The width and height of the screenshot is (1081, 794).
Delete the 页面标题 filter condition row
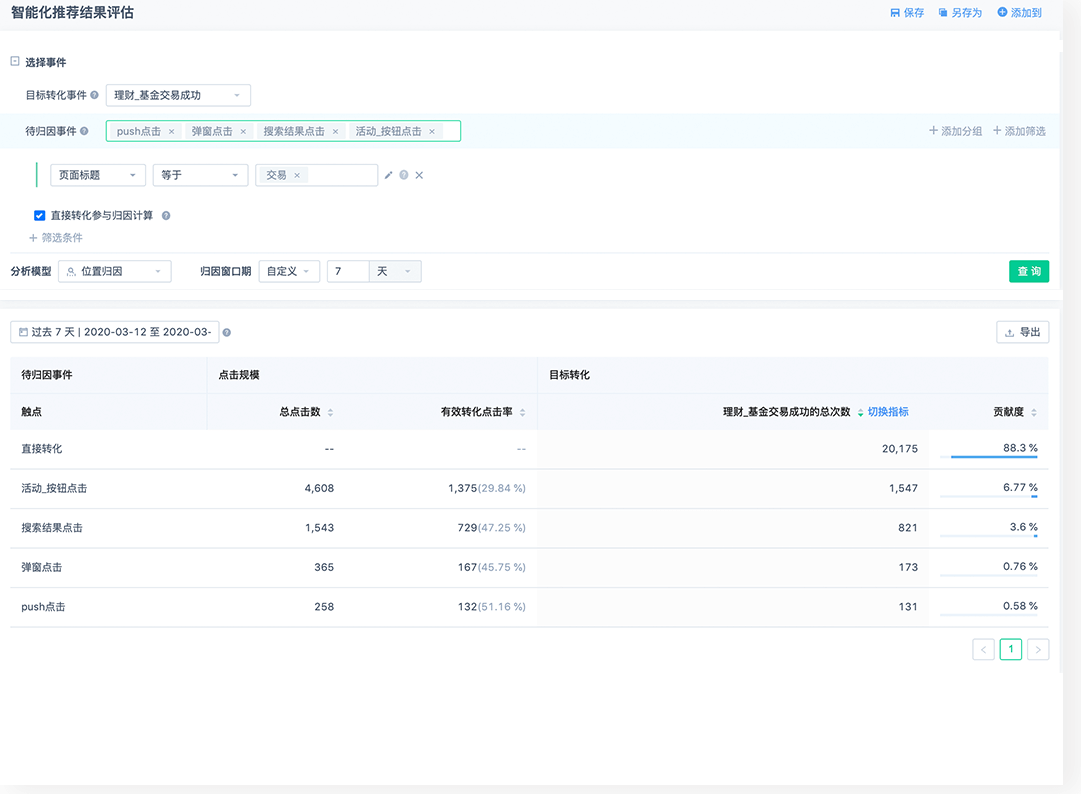pyautogui.click(x=419, y=175)
